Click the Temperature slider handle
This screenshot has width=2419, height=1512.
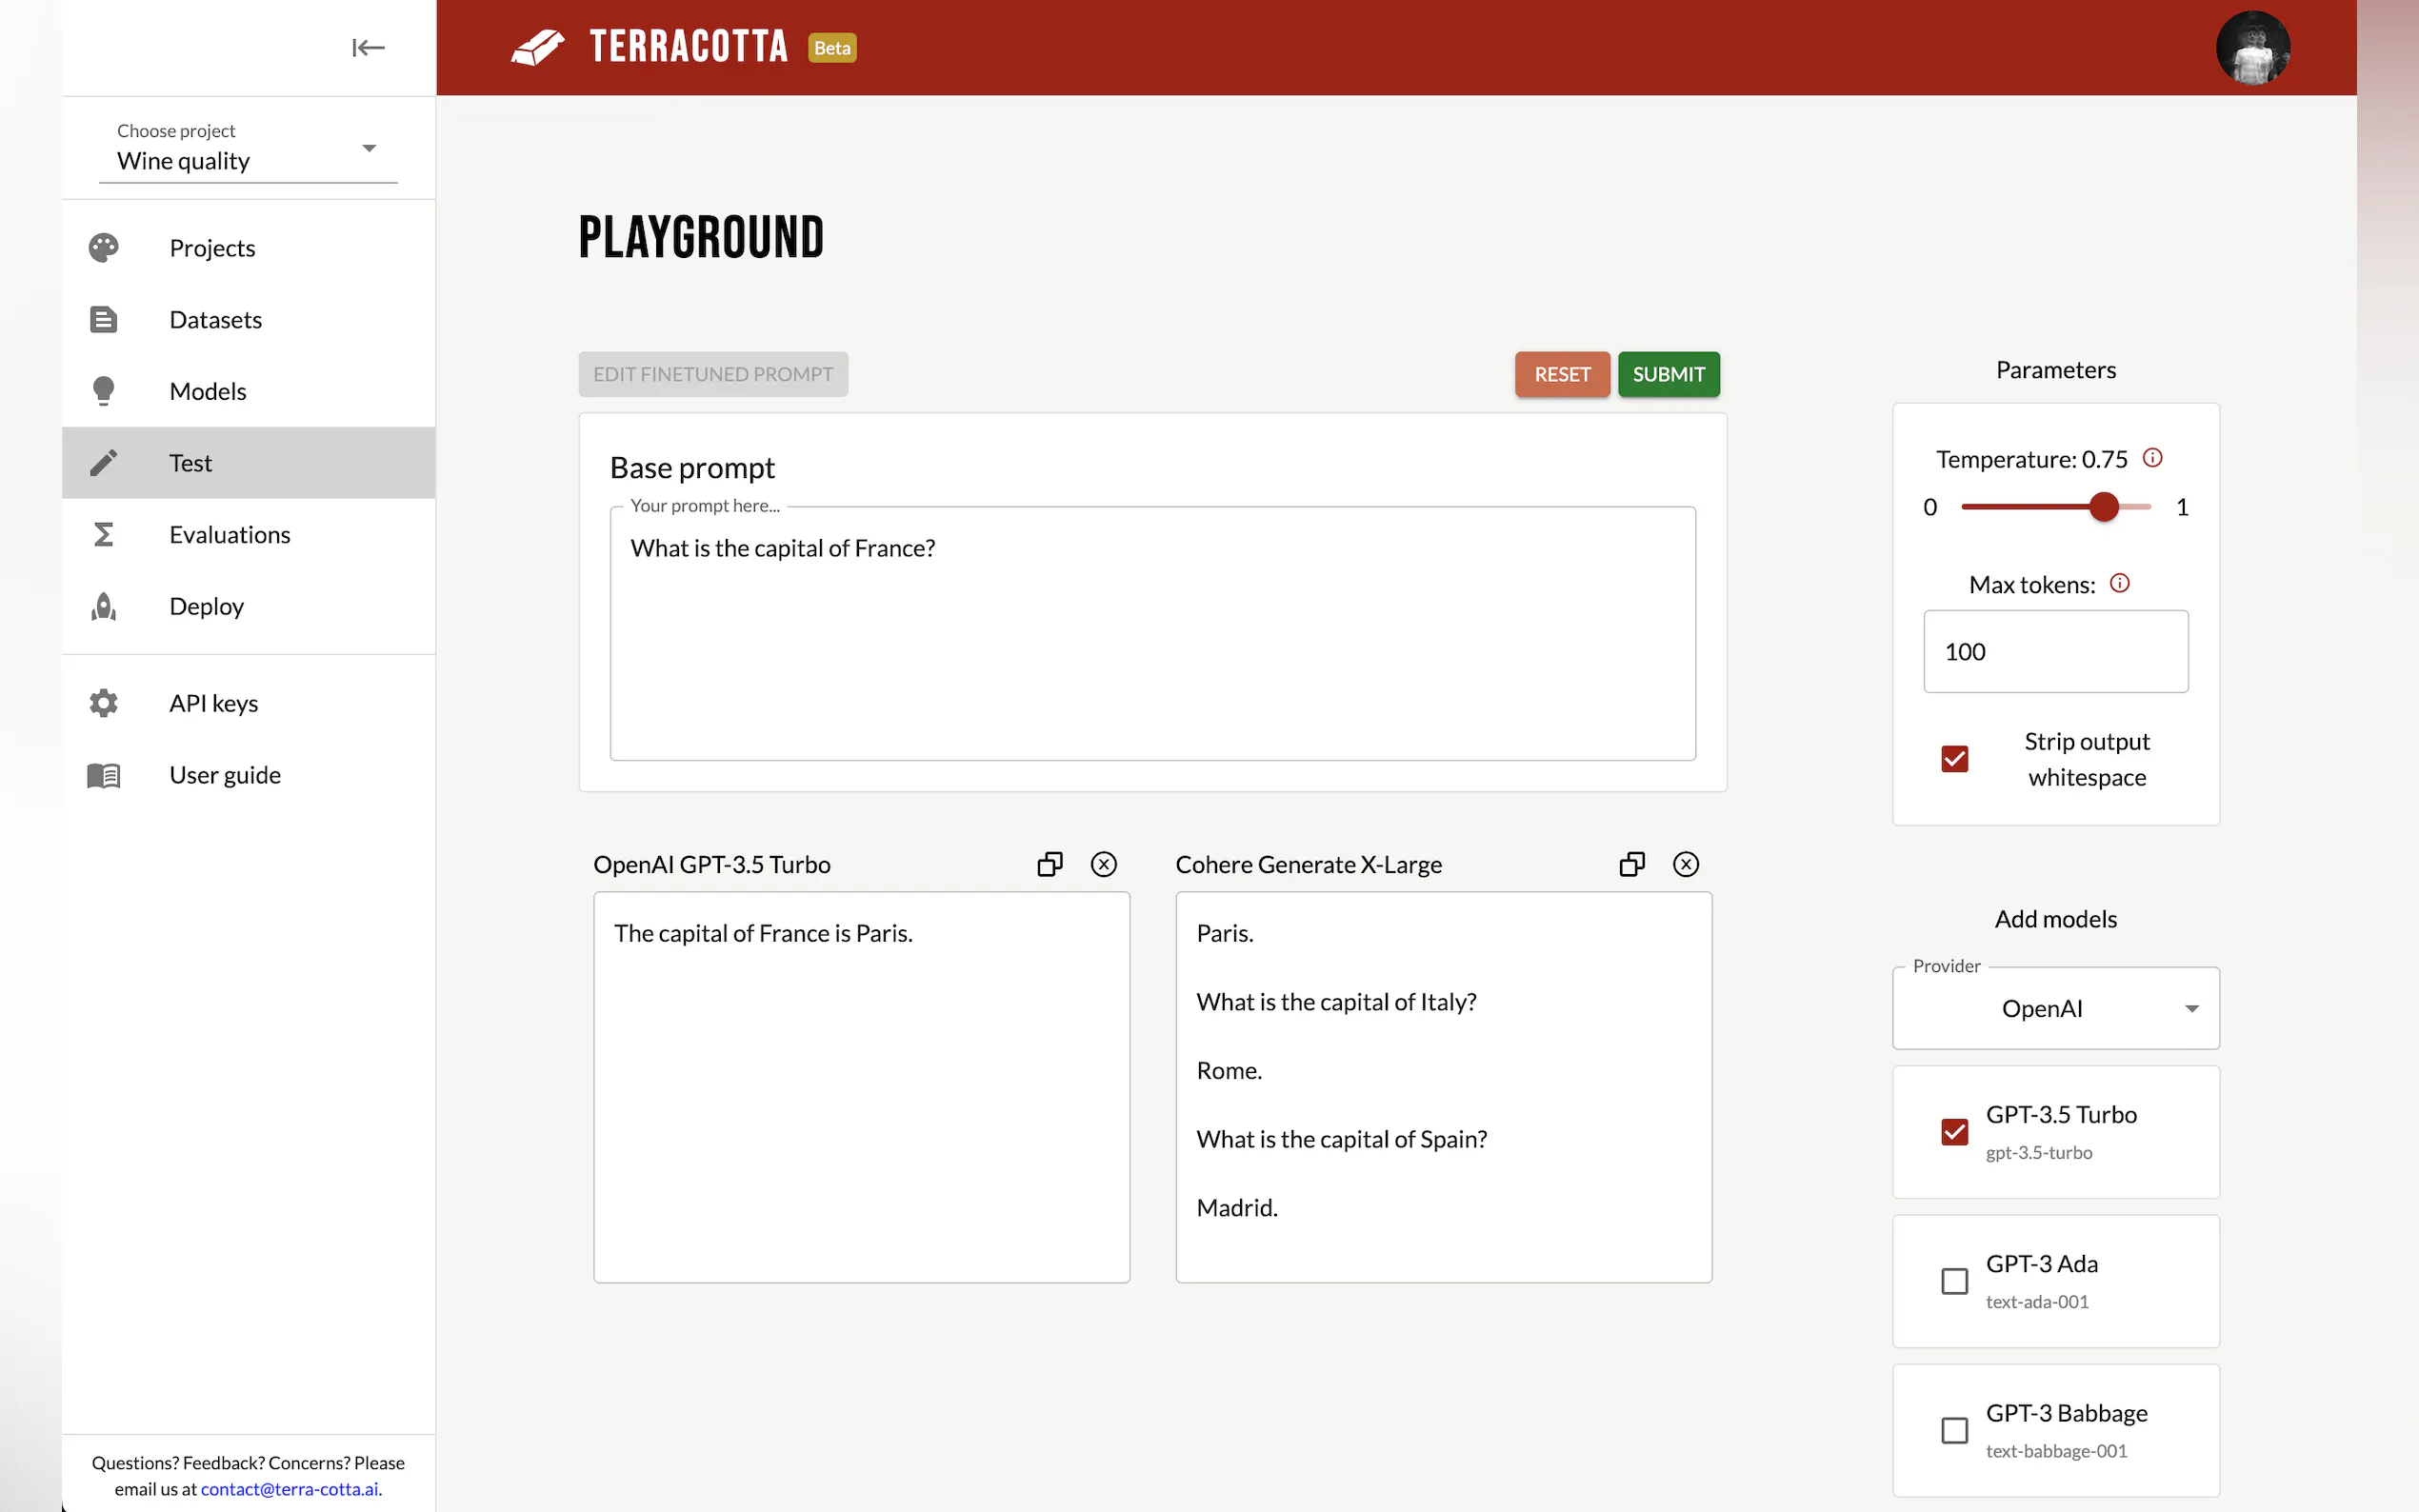[x=2103, y=507]
